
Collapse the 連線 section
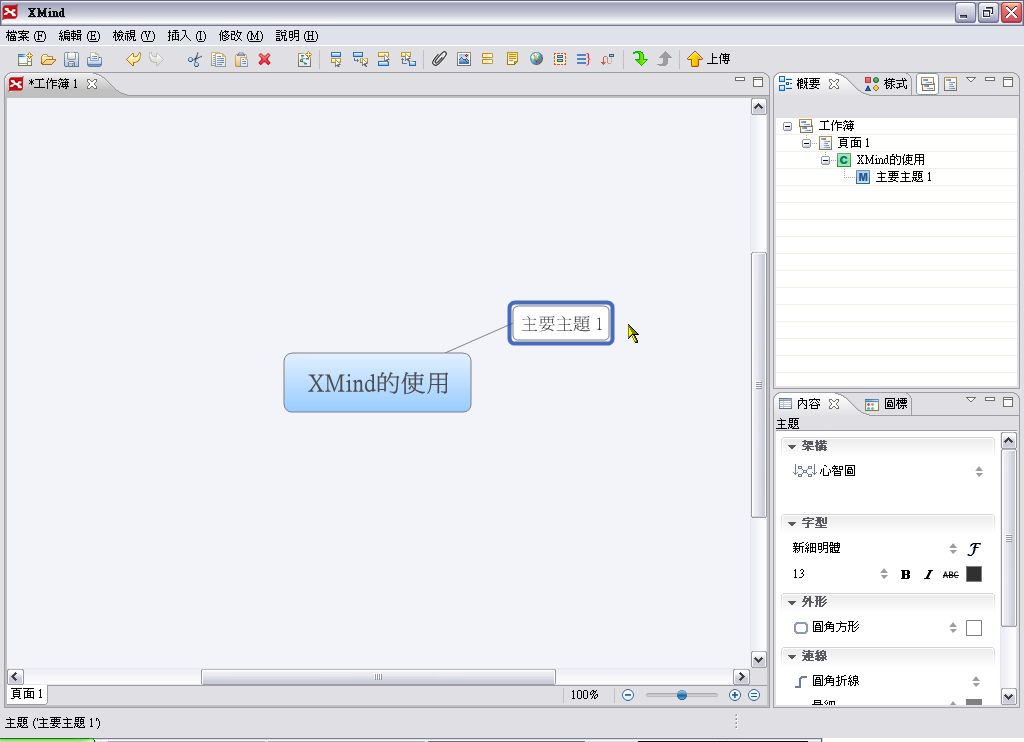click(x=792, y=656)
